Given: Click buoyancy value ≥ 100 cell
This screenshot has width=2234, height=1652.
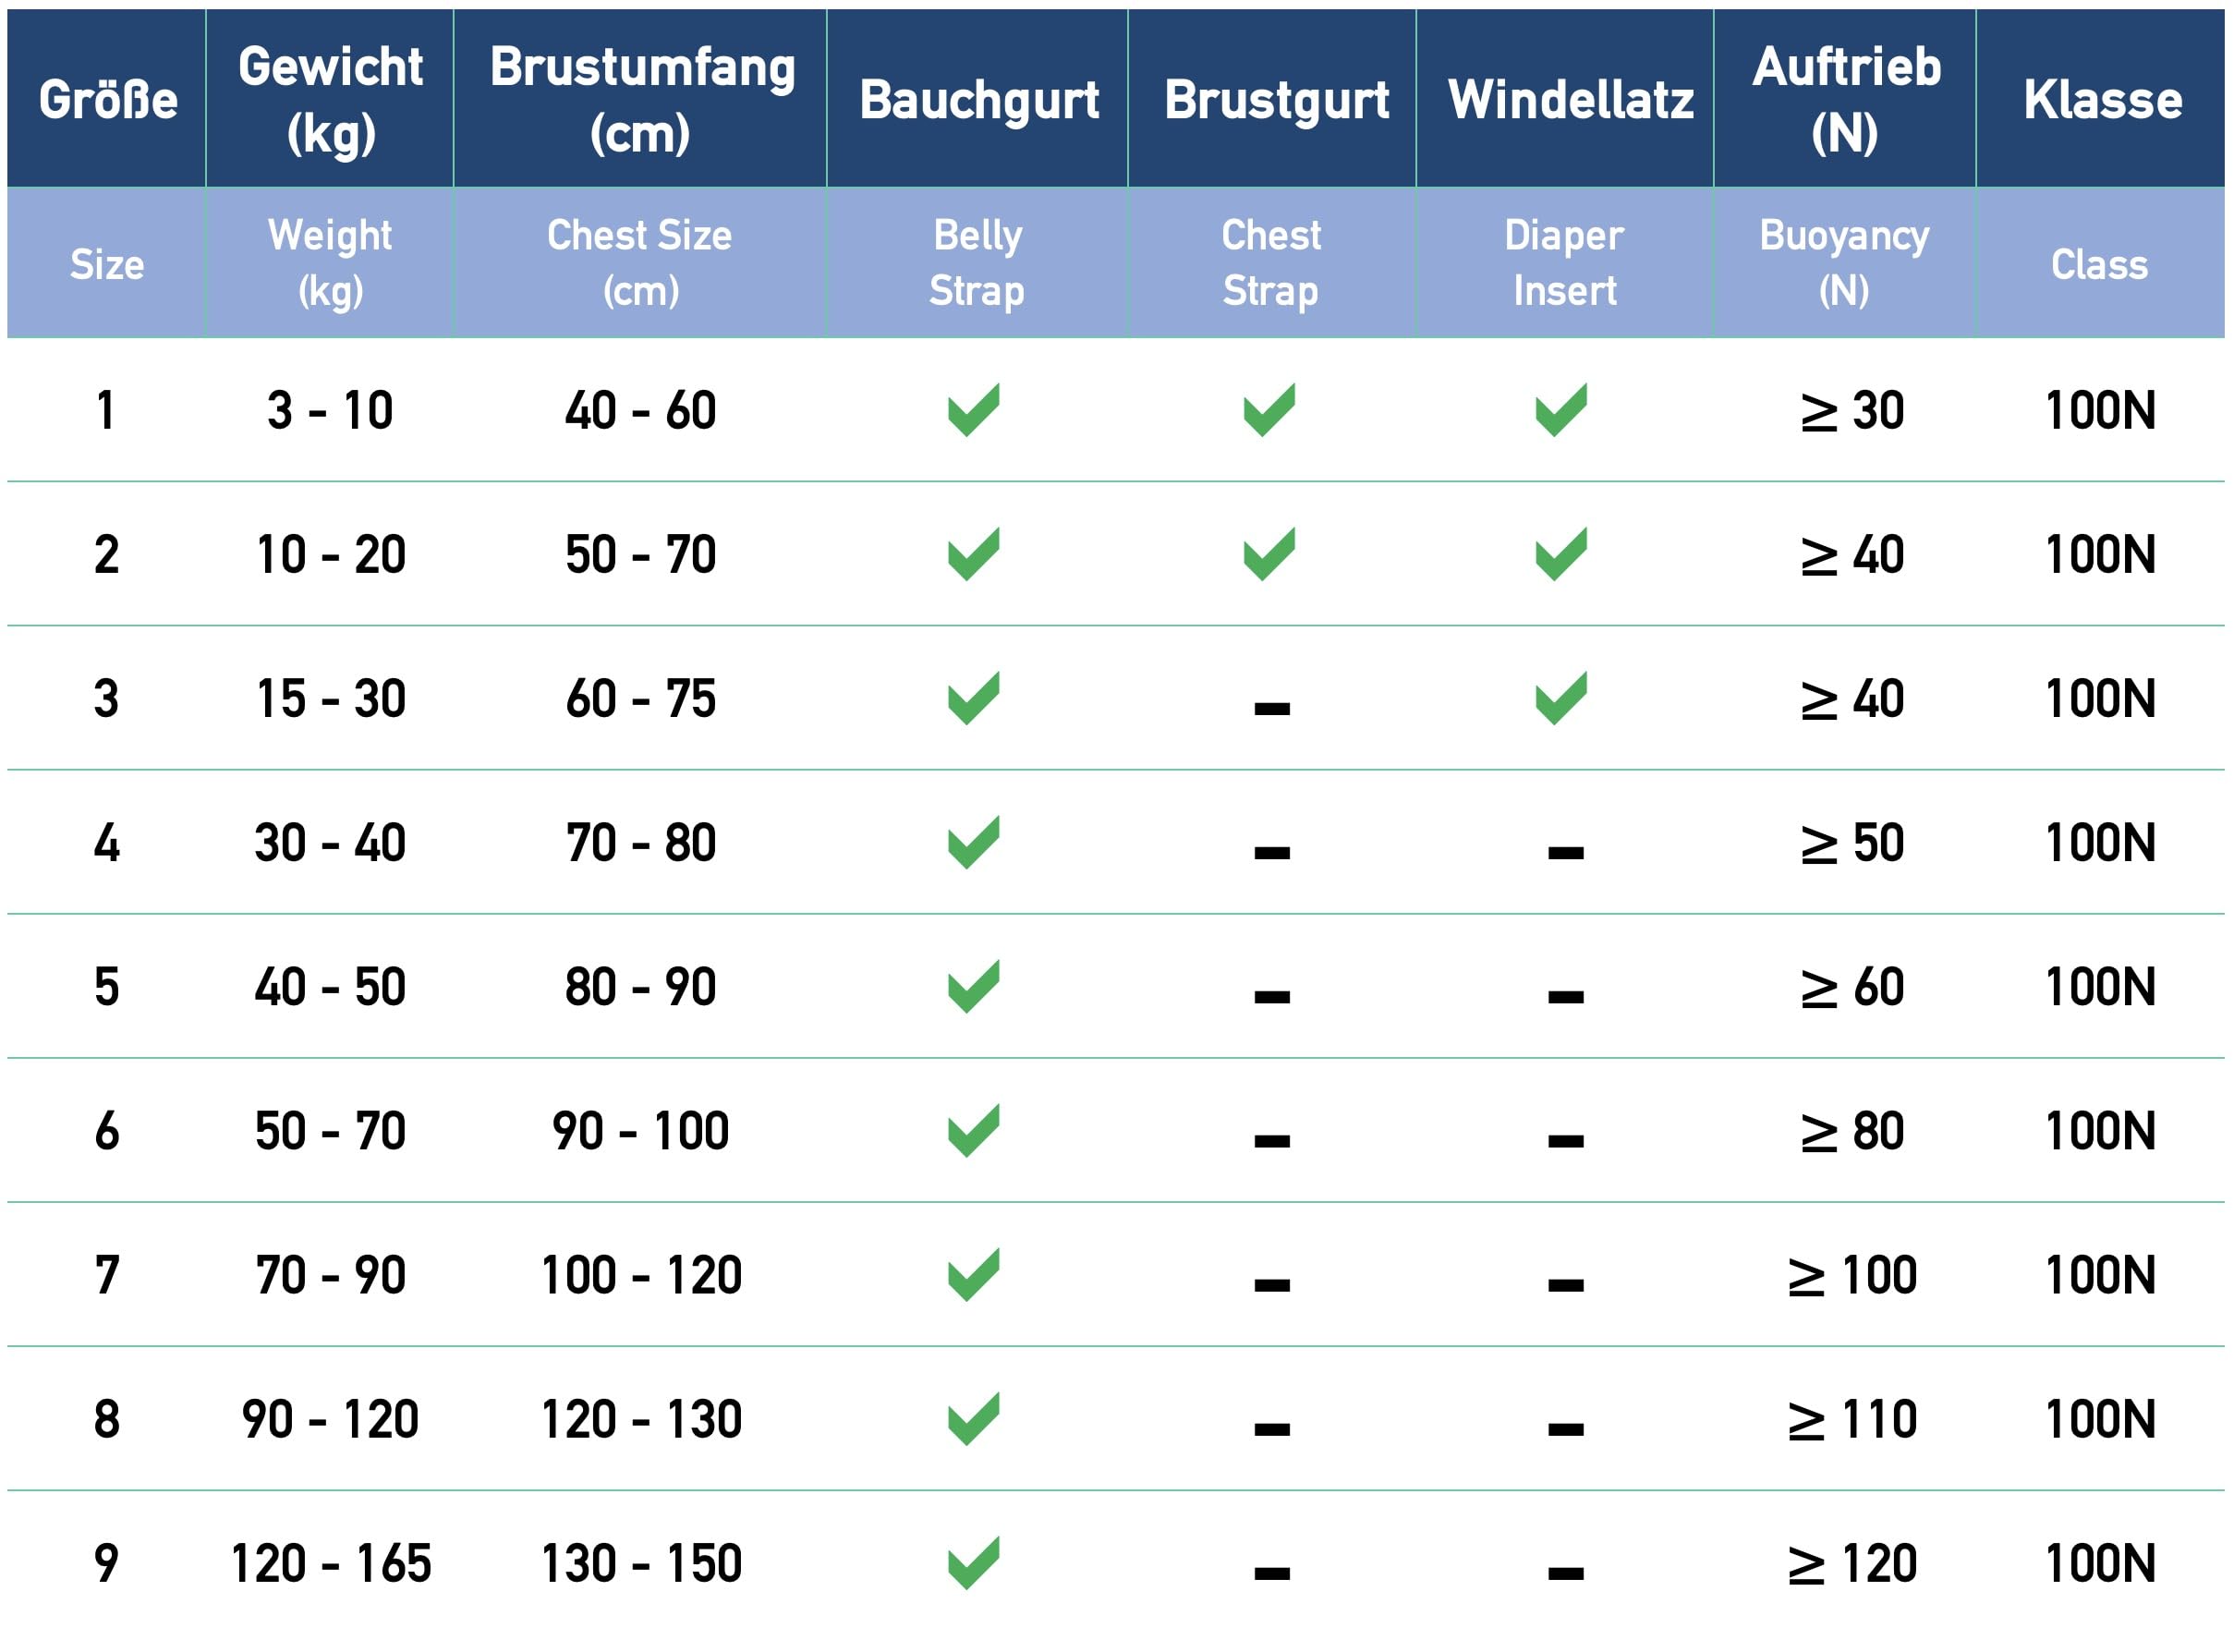Looking at the screenshot, I should 1852,1276.
